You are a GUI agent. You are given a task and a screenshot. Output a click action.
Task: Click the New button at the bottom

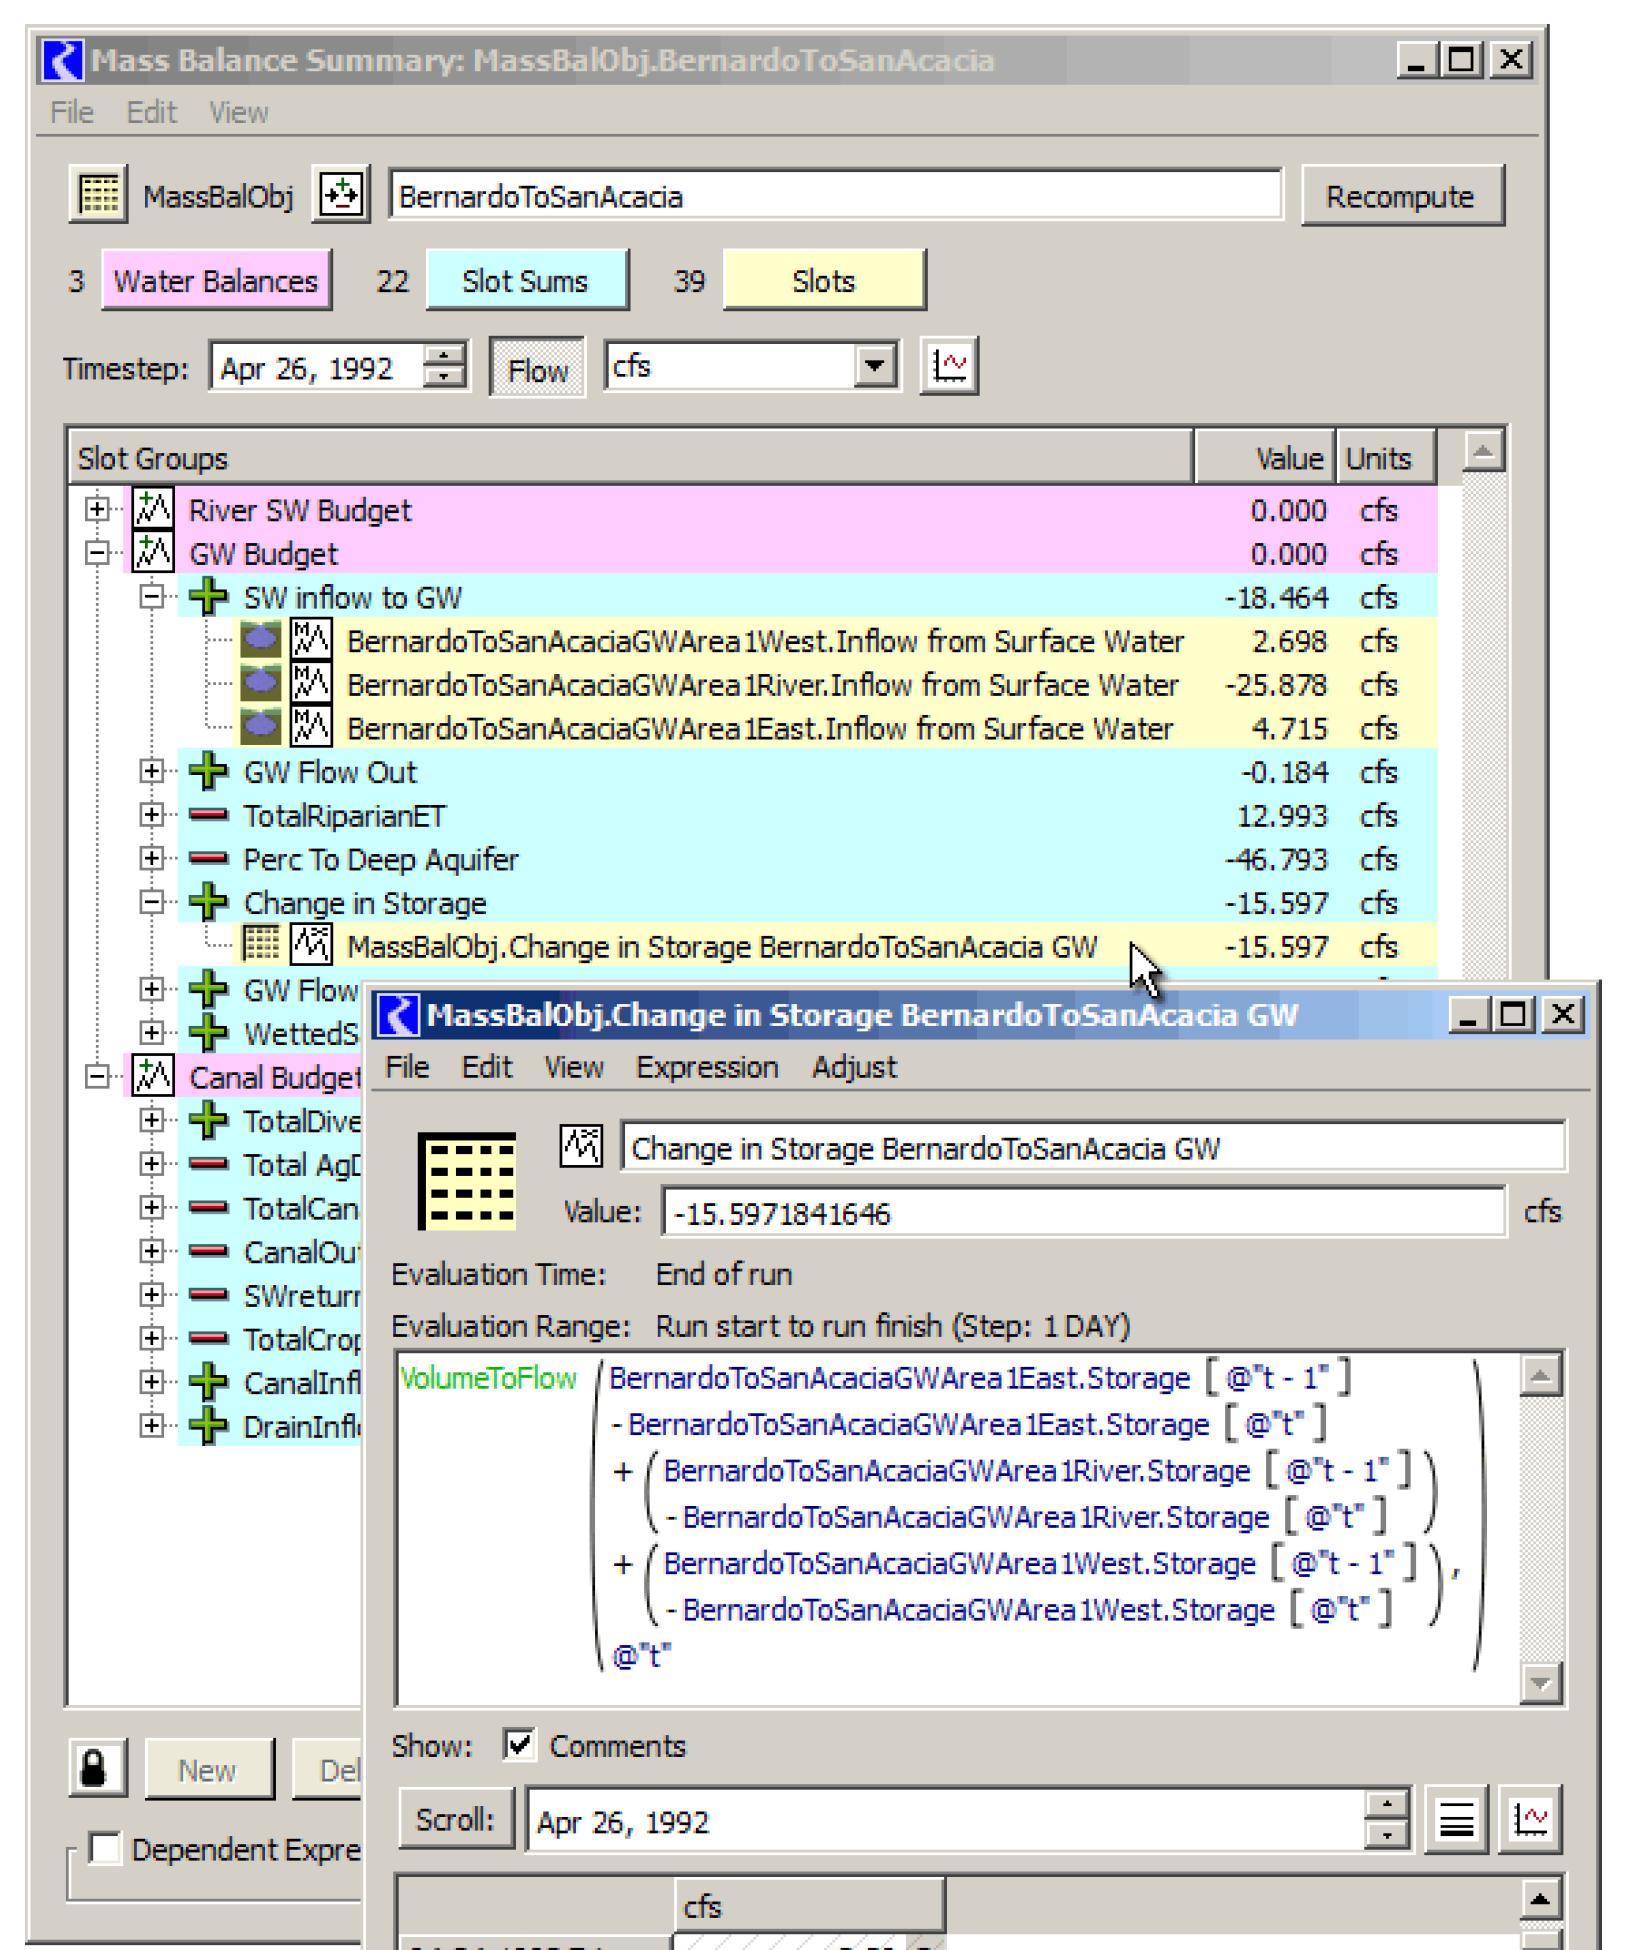208,1770
